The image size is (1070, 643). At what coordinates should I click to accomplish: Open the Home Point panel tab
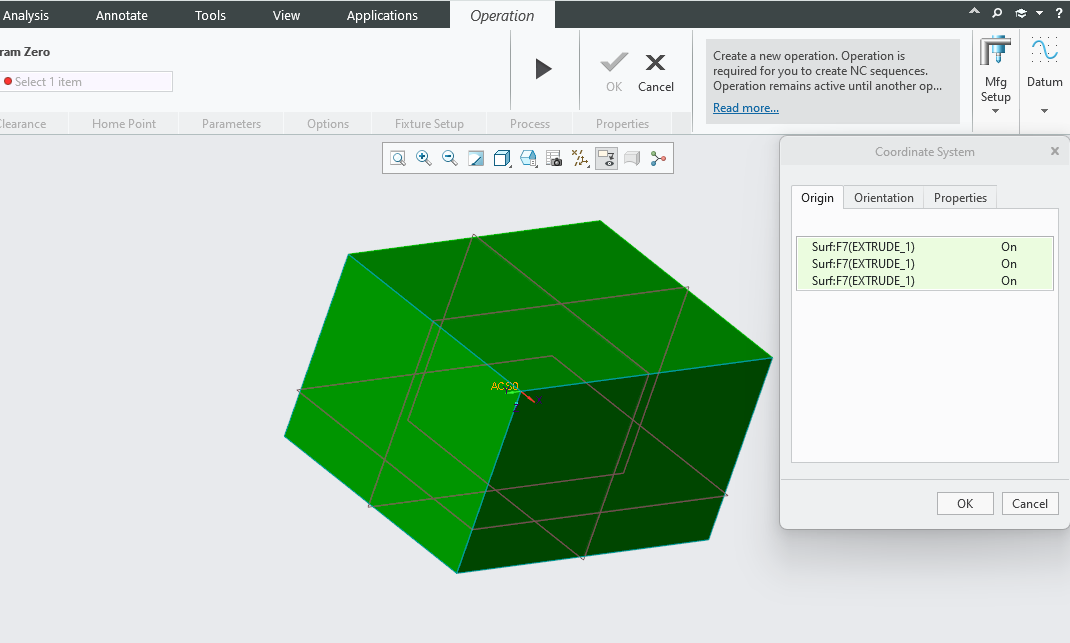[124, 124]
